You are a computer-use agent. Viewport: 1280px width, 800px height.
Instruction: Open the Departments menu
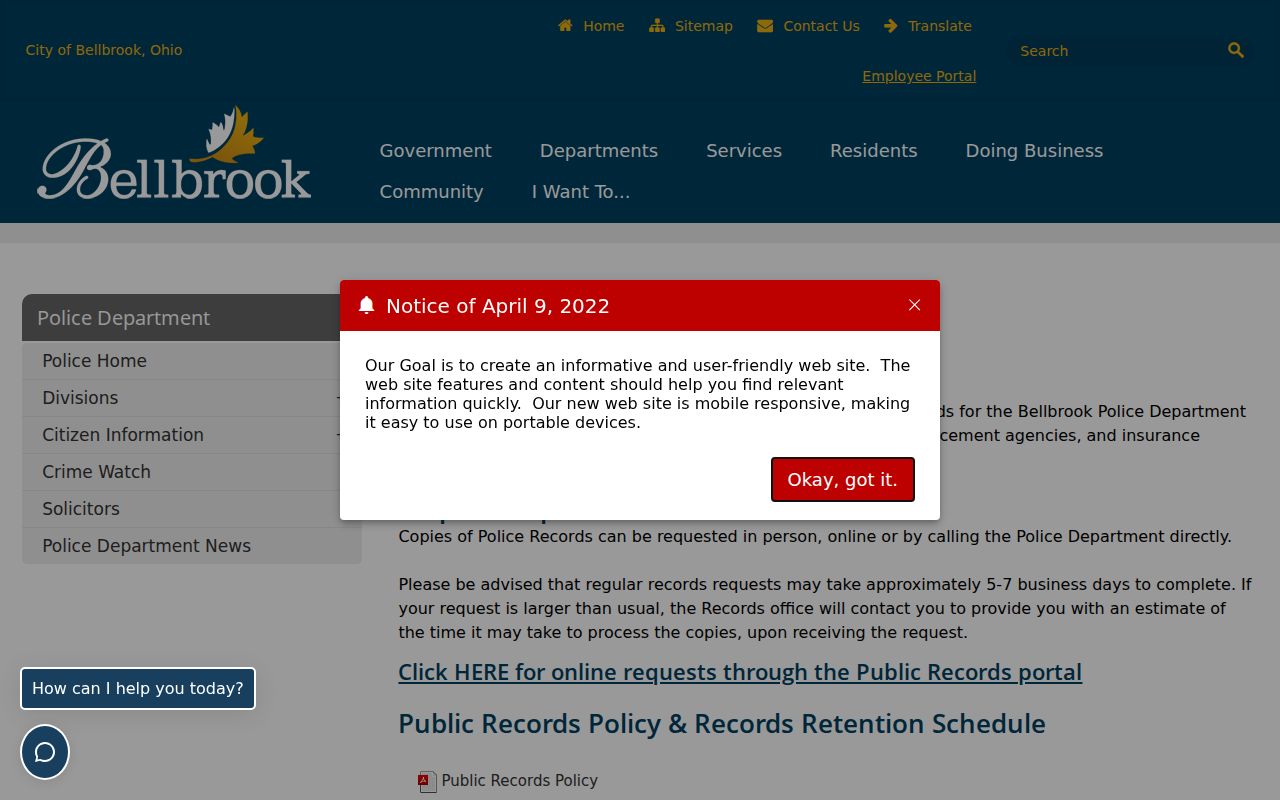[x=599, y=150]
